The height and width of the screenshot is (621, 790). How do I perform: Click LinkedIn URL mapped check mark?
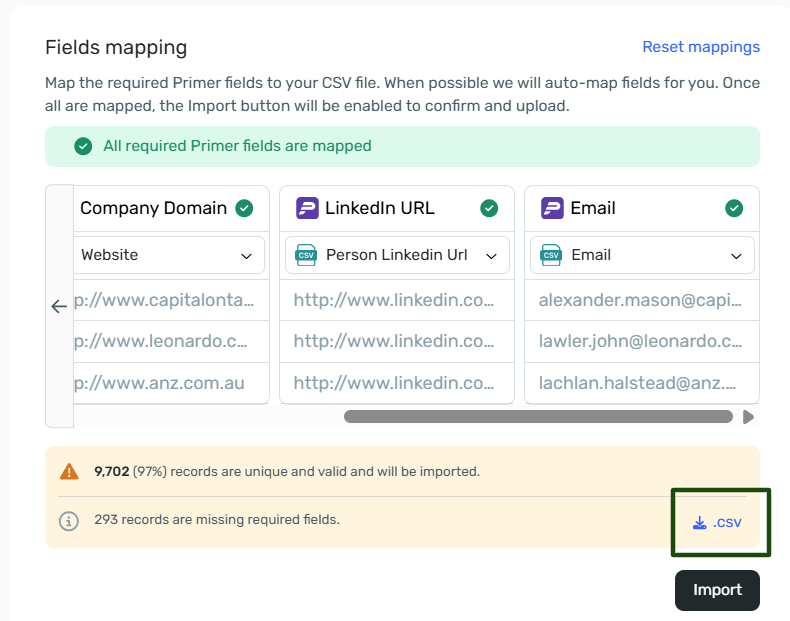click(x=489, y=208)
